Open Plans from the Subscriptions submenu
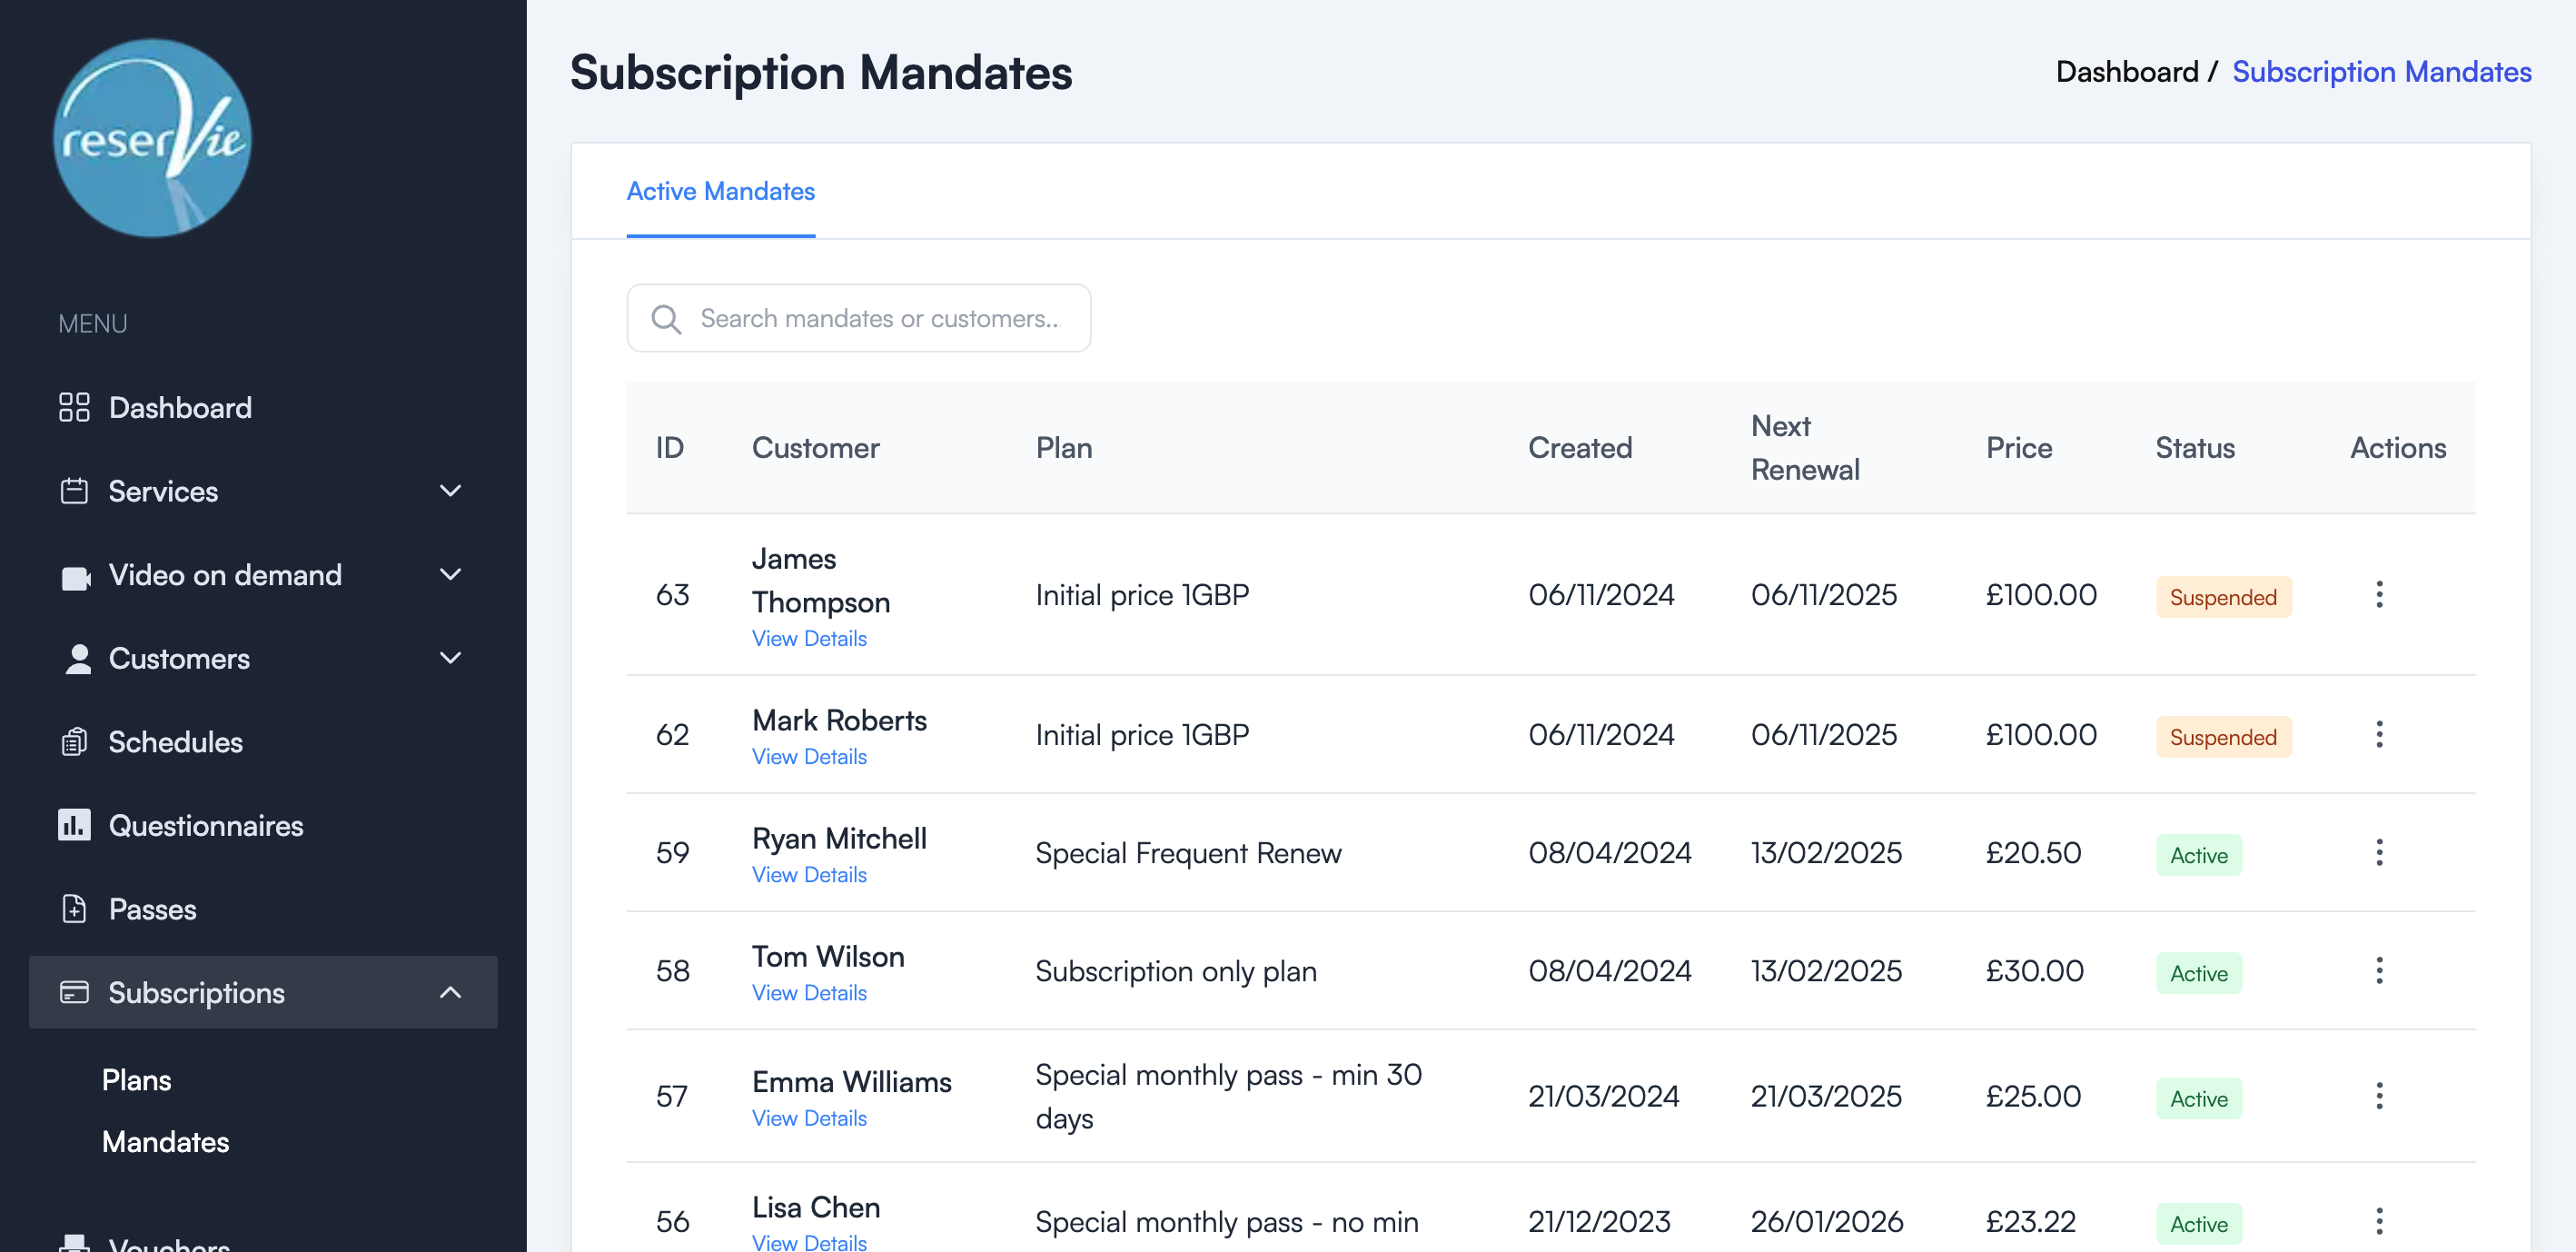The height and width of the screenshot is (1252, 2576). (x=136, y=1080)
